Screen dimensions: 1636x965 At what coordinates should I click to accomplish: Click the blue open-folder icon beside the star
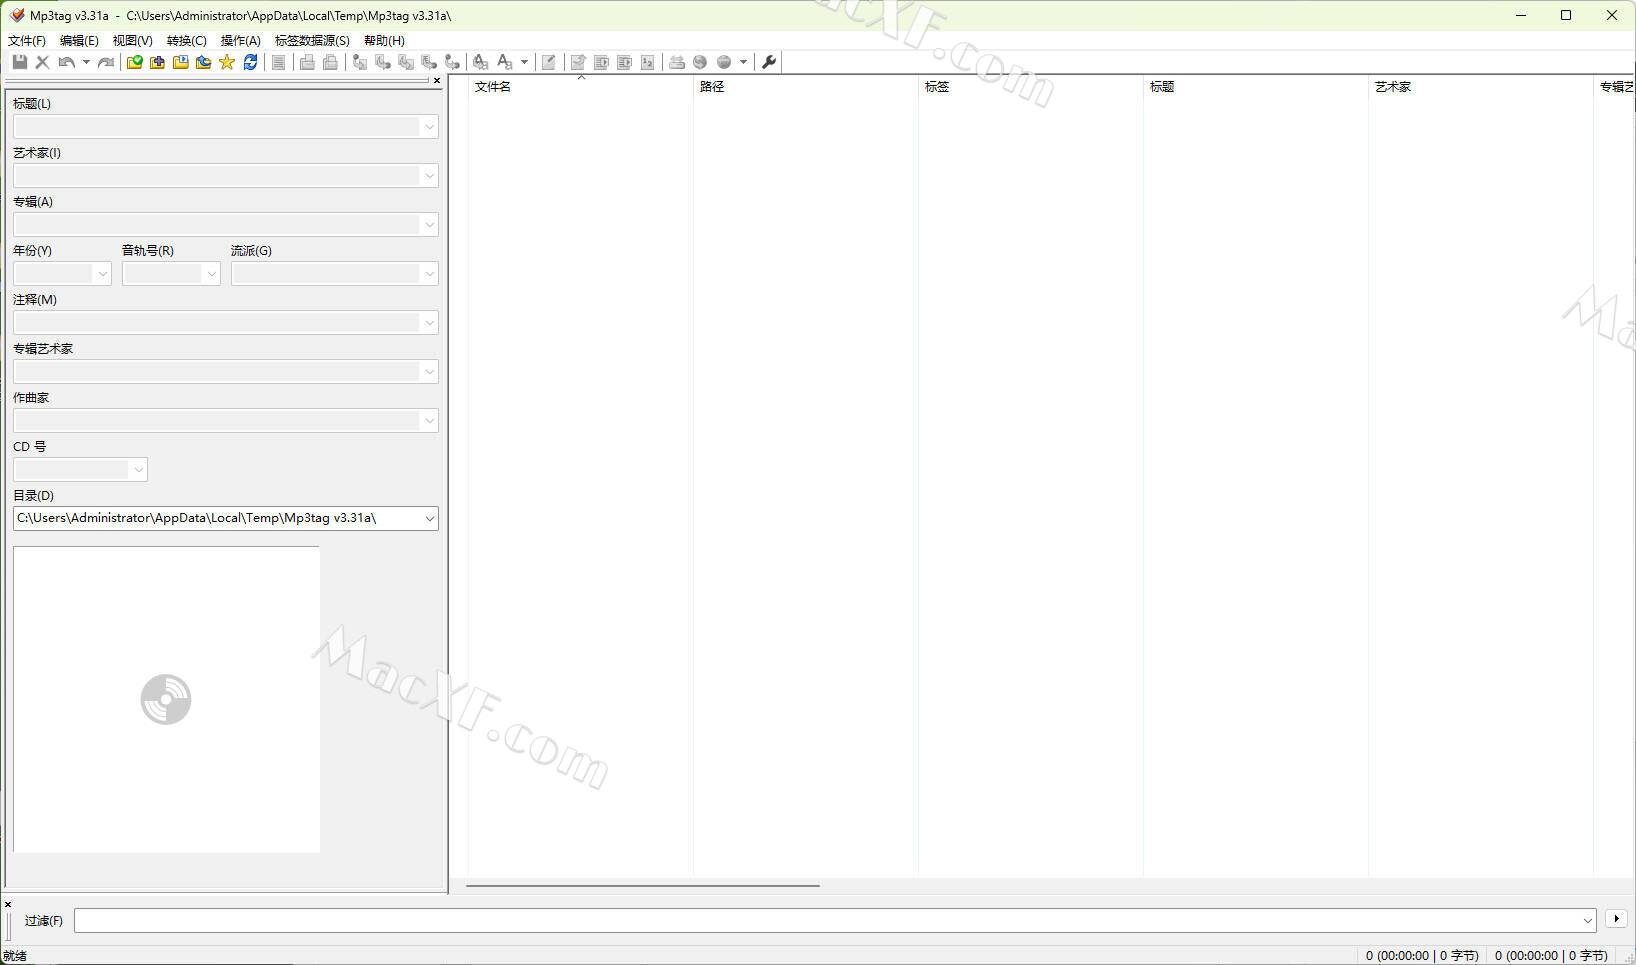[204, 62]
